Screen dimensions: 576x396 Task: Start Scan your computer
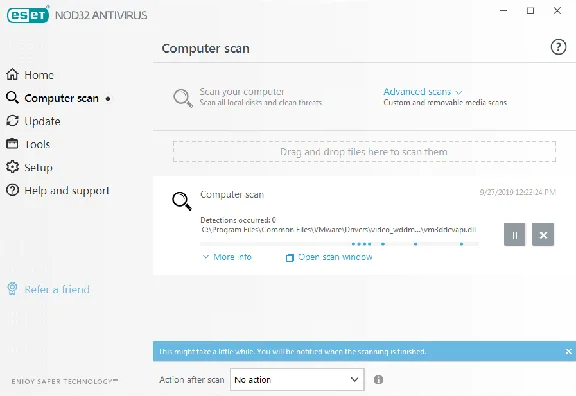[x=242, y=91]
